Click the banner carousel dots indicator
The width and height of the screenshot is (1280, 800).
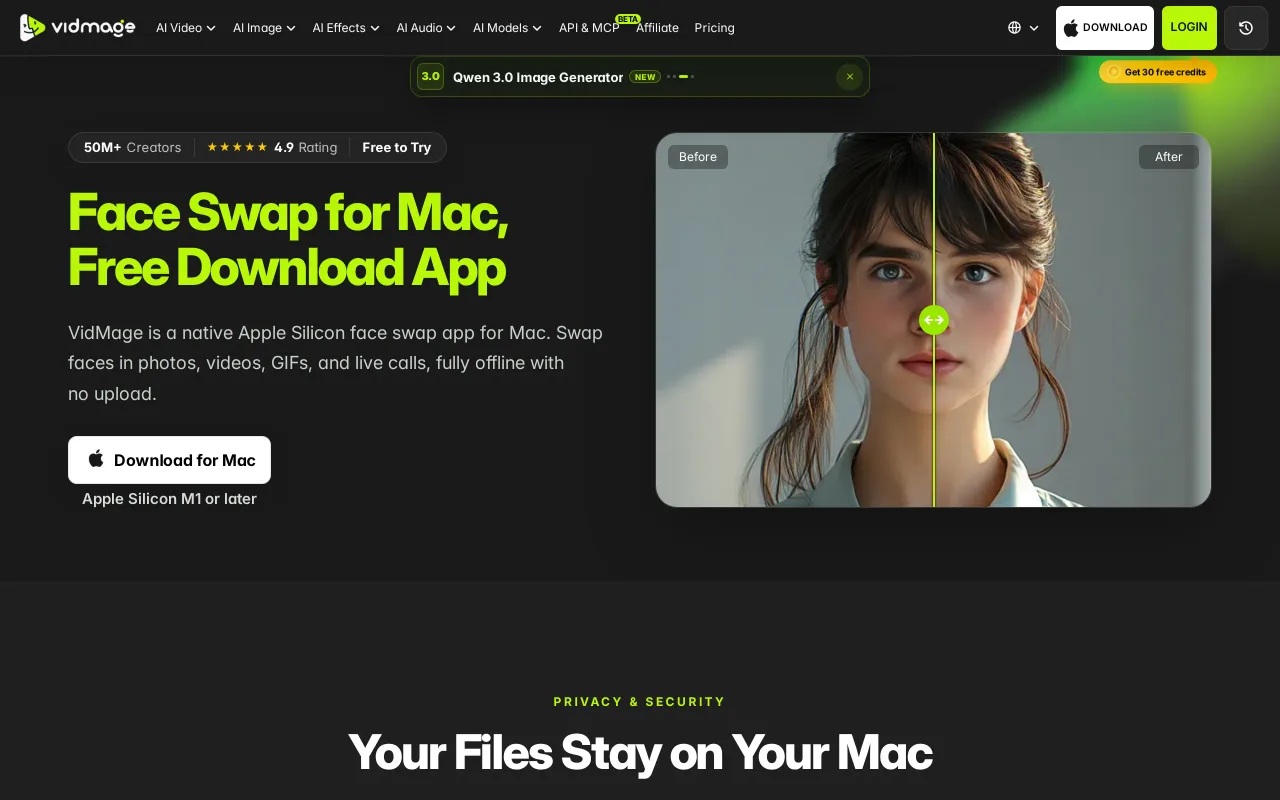[x=681, y=77]
